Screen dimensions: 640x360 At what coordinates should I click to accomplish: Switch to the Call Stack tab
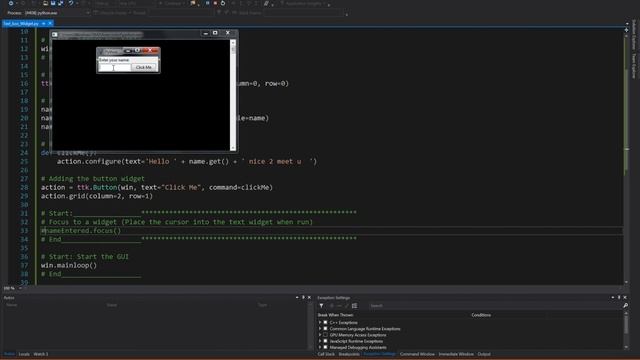[326, 354]
